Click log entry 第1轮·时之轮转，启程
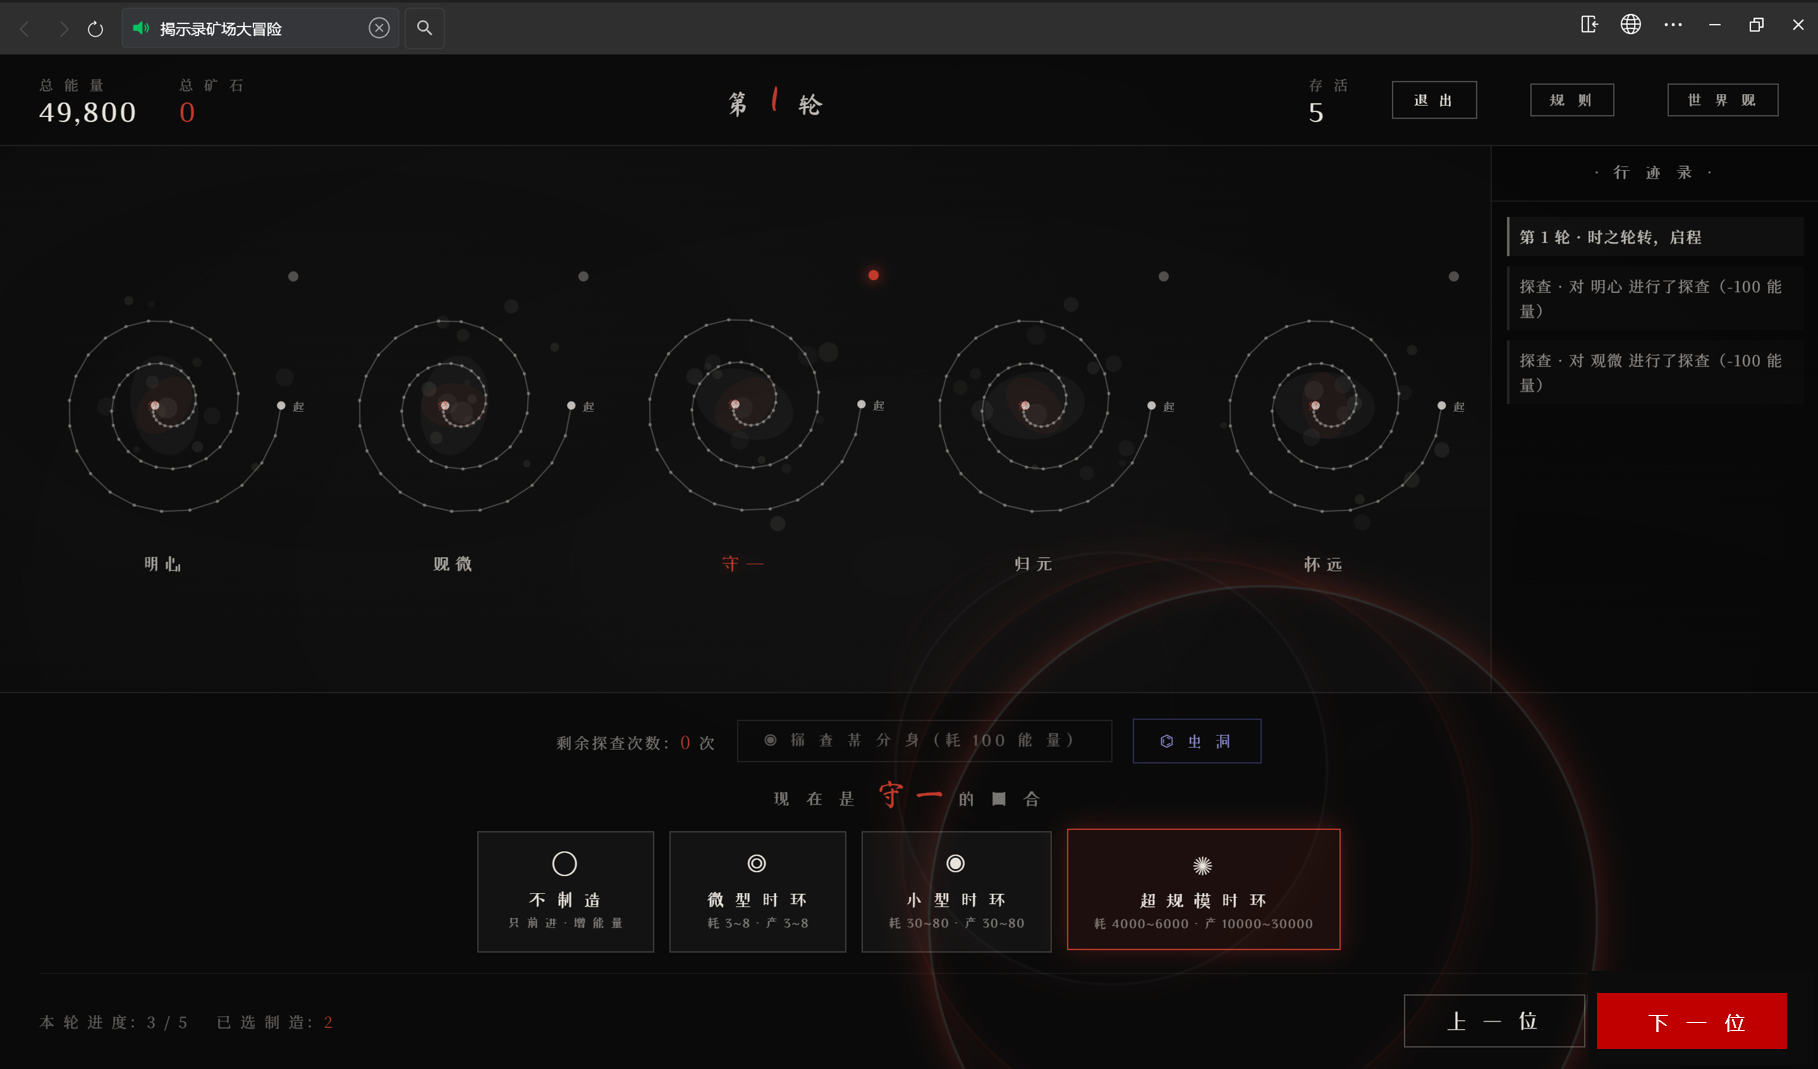The image size is (1818, 1069). (x=1655, y=237)
